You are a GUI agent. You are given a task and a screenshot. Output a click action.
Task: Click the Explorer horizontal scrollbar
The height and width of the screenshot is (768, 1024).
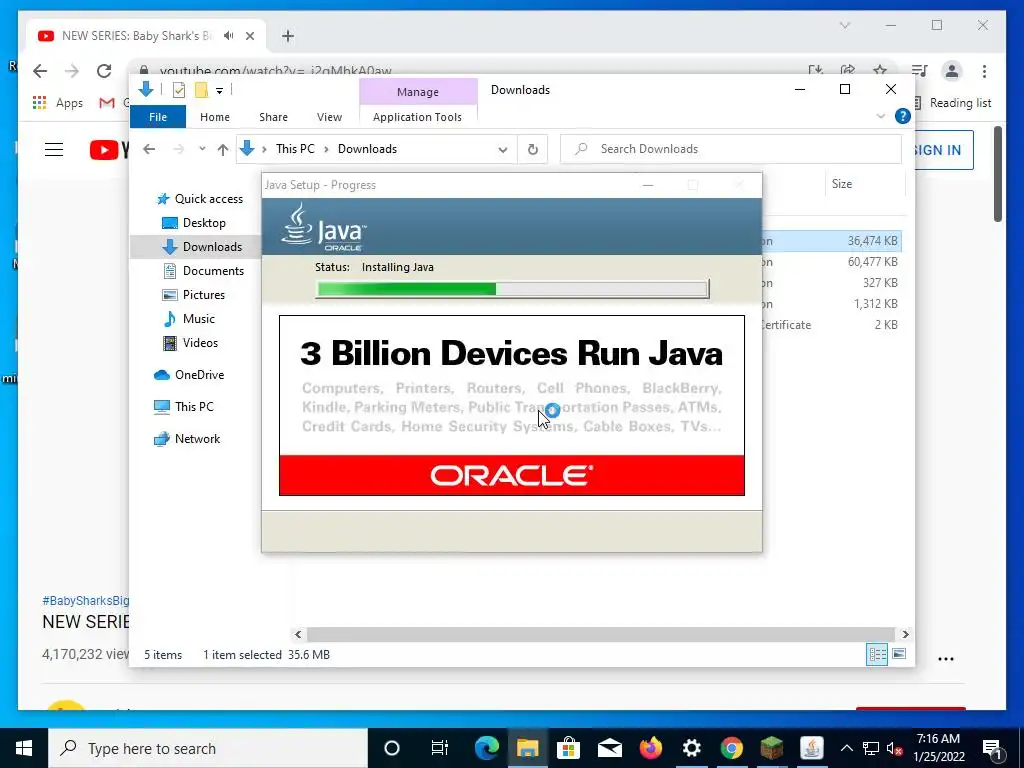(x=600, y=634)
